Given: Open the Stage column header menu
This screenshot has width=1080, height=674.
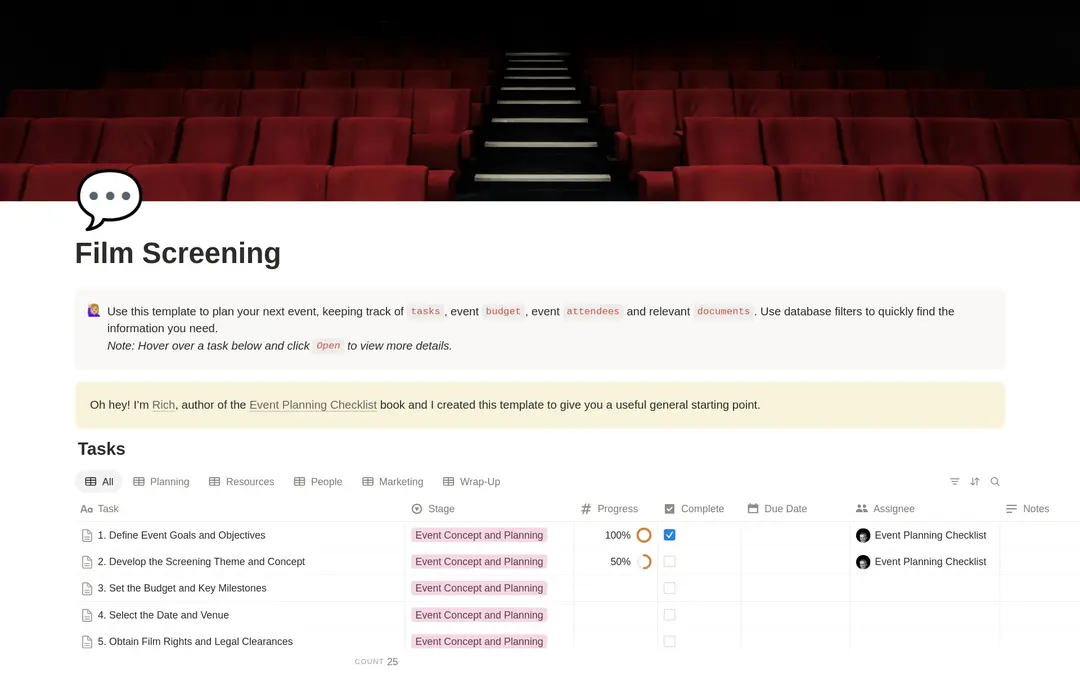Looking at the screenshot, I should (433, 509).
